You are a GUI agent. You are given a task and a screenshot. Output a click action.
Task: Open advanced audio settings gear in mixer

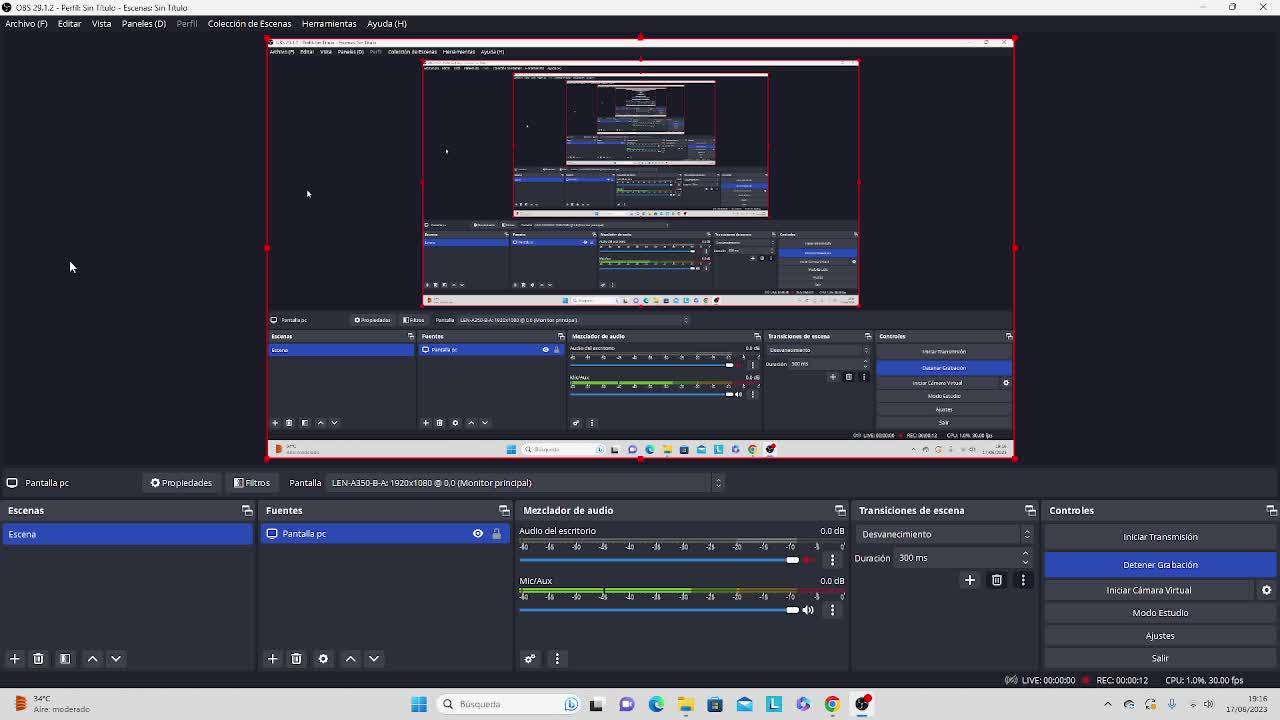point(530,659)
